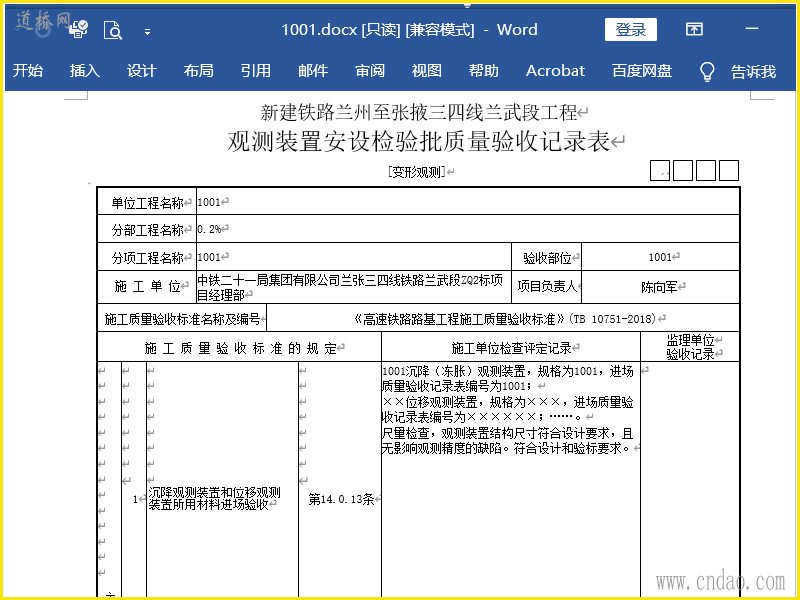The width and height of the screenshot is (800, 600).
Task: Click the 0.2% value cell
Action: tap(468, 229)
